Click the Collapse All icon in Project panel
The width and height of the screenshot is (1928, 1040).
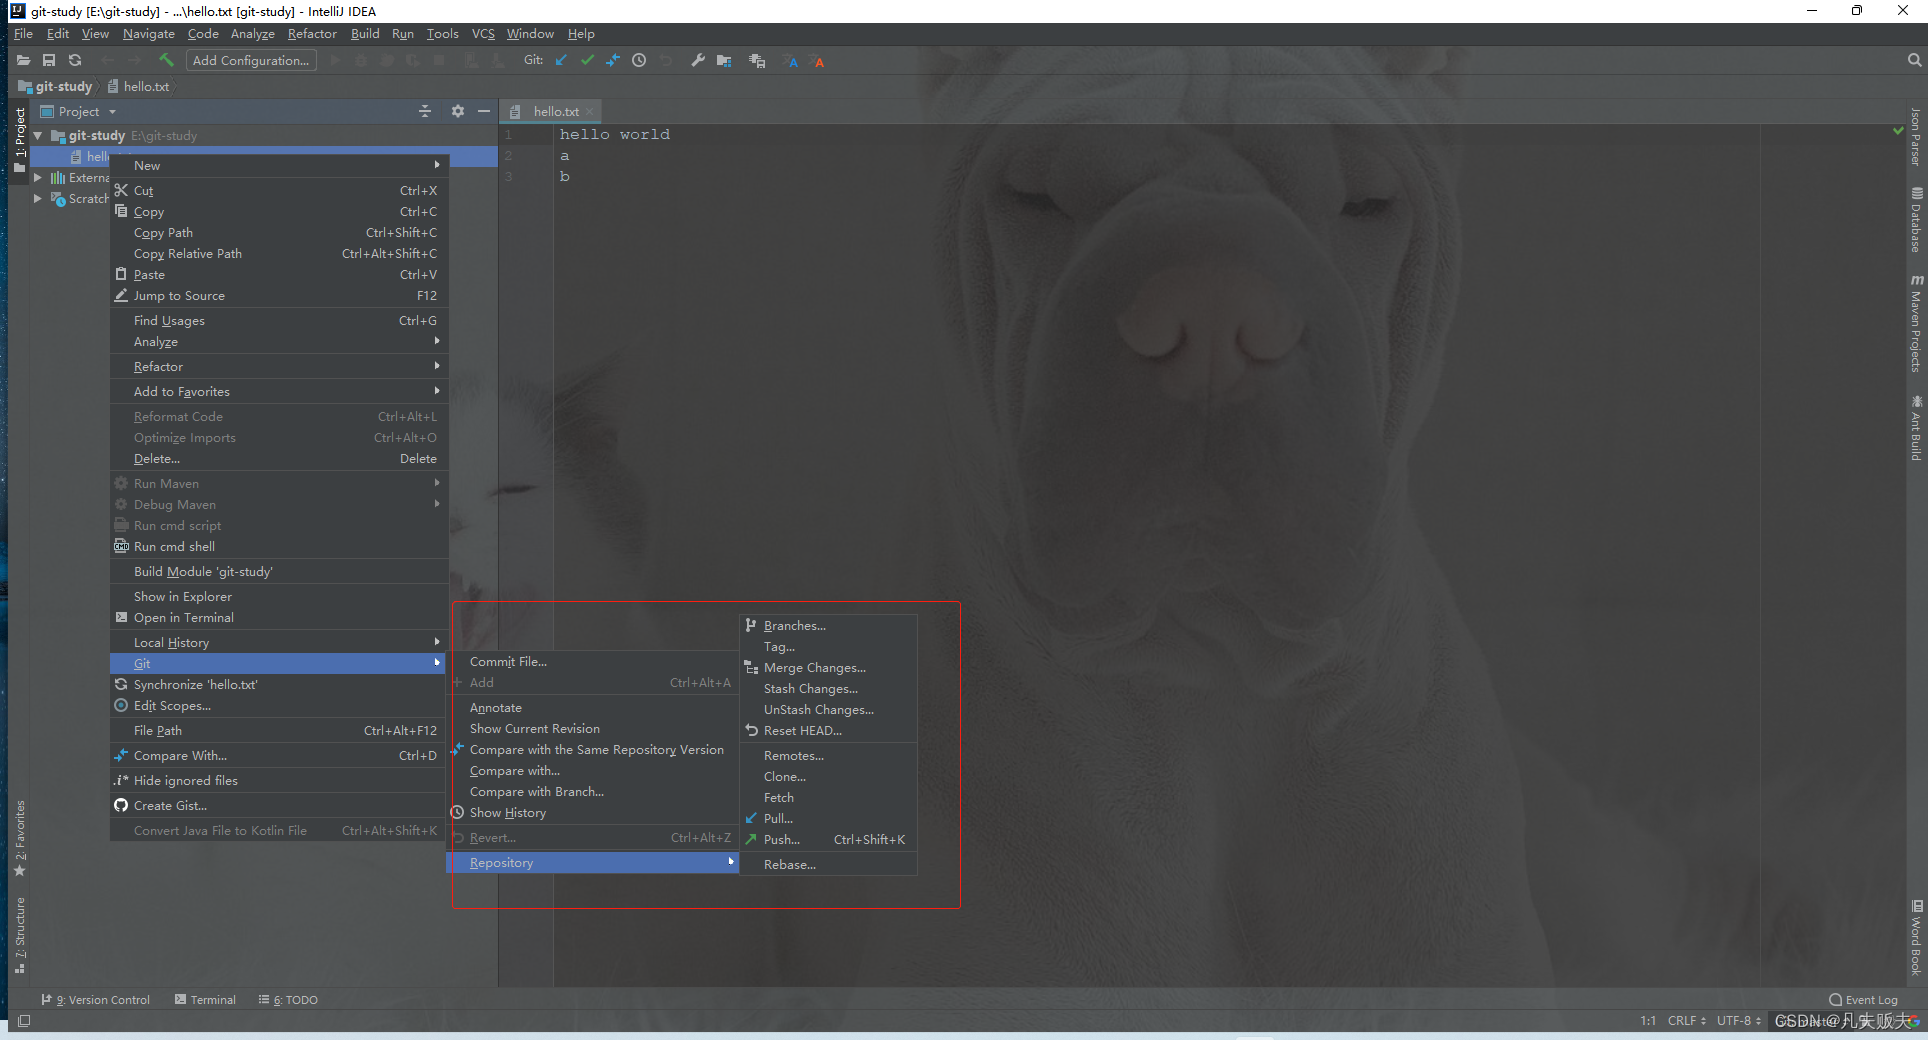(425, 111)
